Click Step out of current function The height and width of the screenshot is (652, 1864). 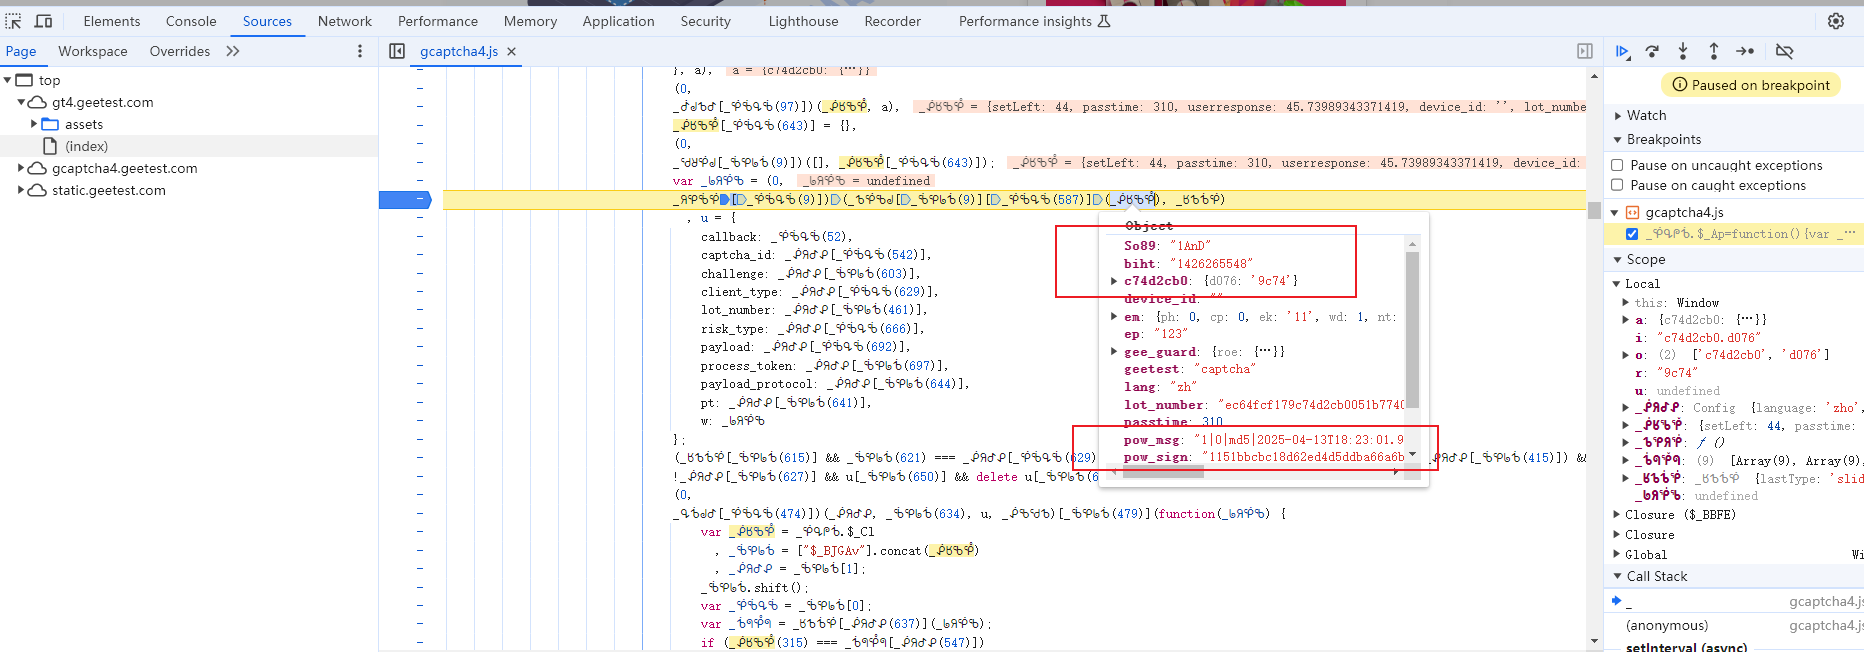coord(1714,51)
